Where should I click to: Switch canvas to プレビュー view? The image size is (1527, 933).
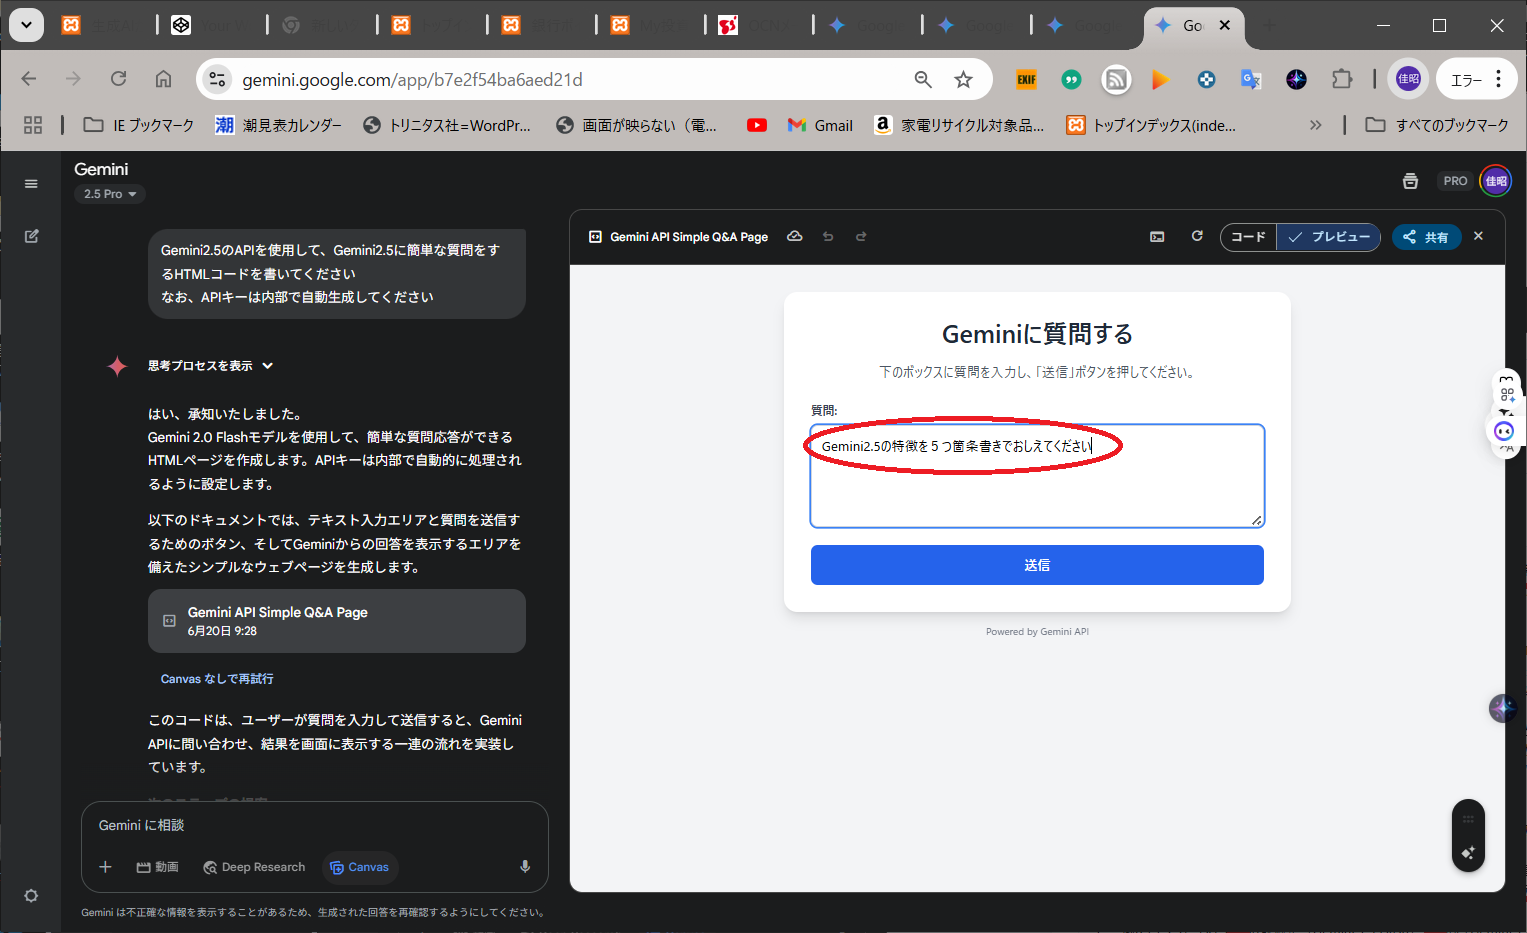pyautogui.click(x=1329, y=237)
